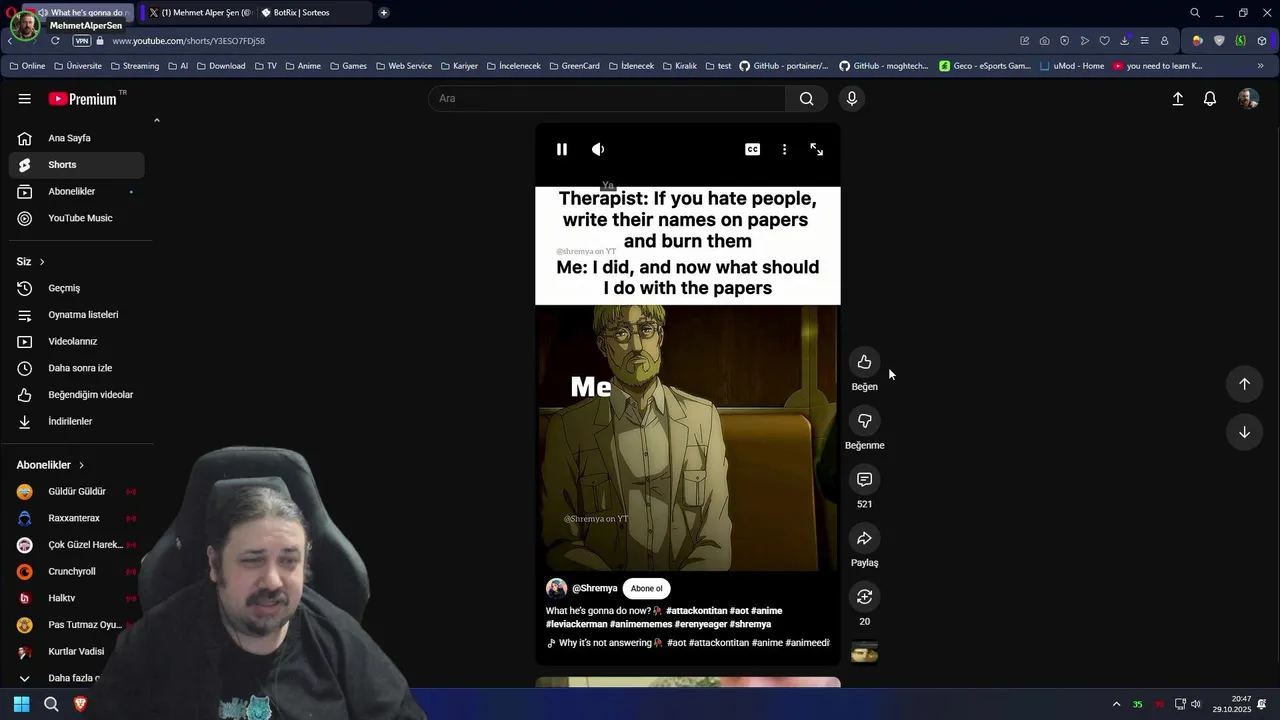Open the YouTube hamburger guide menu
This screenshot has height=720, width=1280.
click(x=24, y=98)
